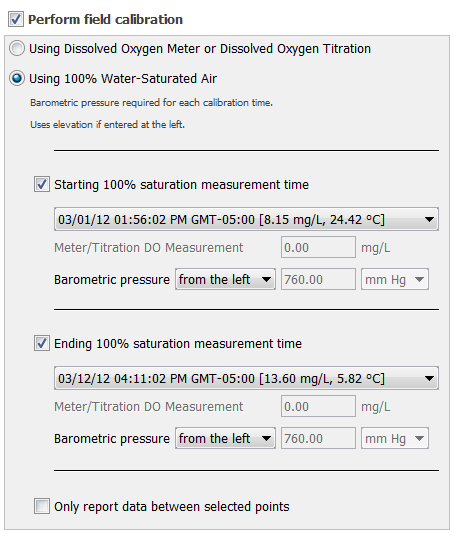This screenshot has width=456, height=538.
Task: Click the Only report data between selected points label
Action: click(x=172, y=506)
